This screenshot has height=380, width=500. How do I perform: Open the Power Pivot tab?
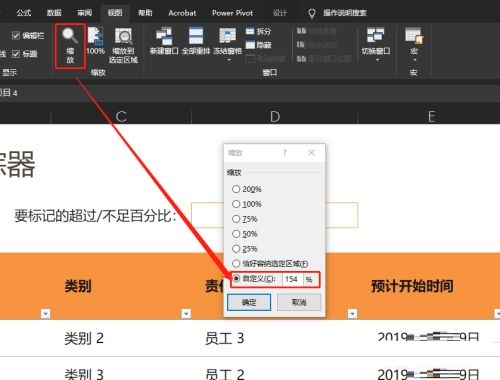point(232,13)
